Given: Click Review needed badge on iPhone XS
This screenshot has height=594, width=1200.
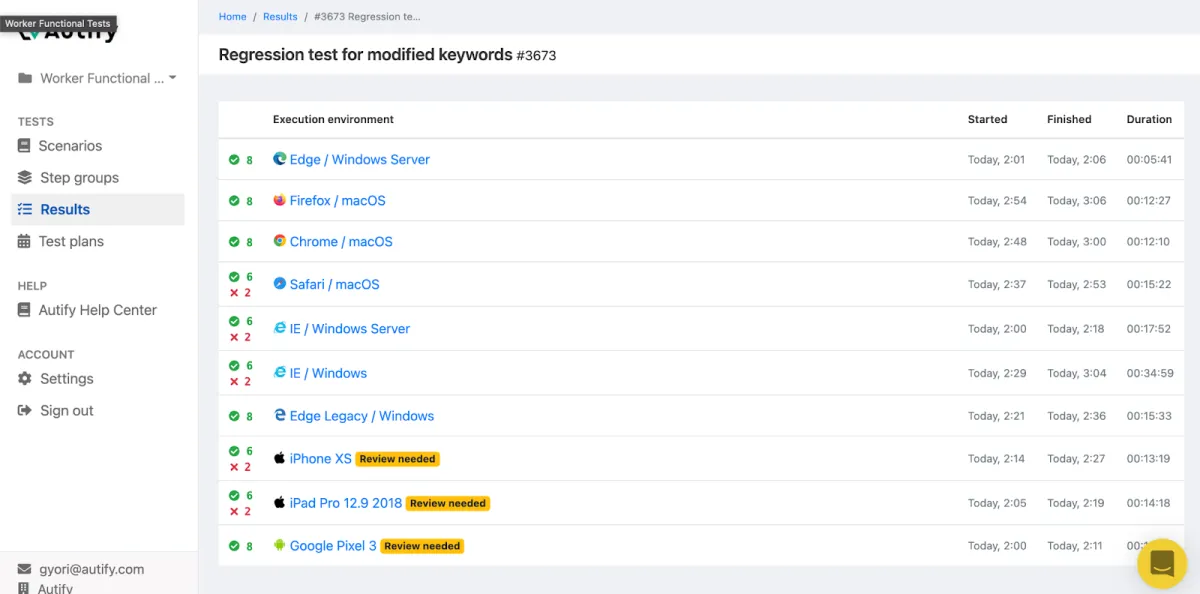Looking at the screenshot, I should (398, 459).
